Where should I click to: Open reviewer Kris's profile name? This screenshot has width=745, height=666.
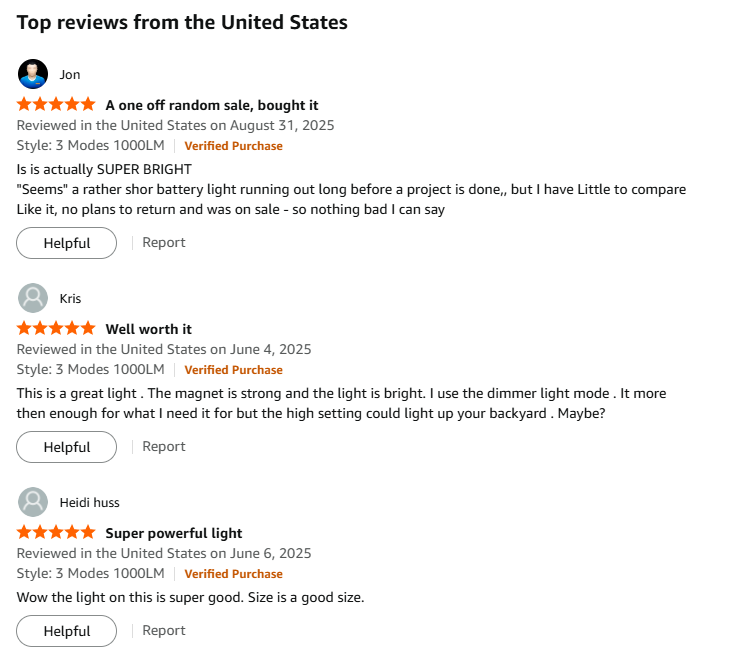click(71, 298)
